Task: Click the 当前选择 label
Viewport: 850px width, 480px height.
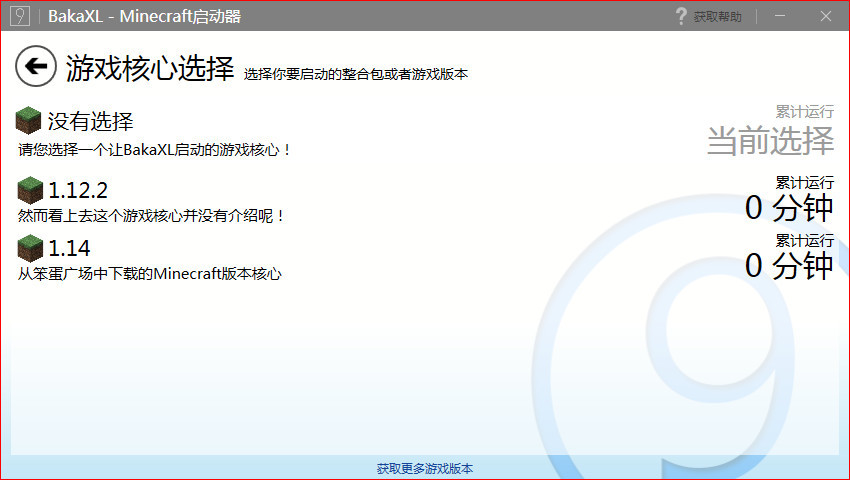Action: (x=770, y=140)
